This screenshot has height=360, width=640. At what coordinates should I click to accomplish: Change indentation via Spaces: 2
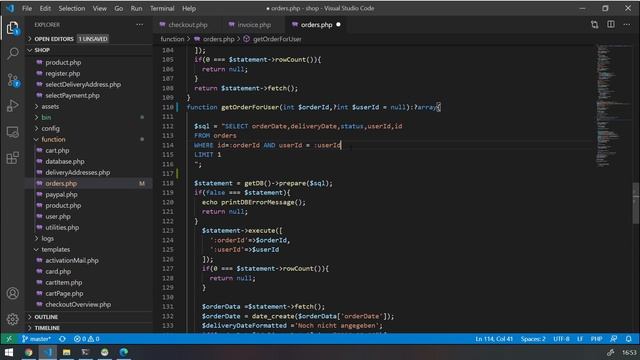(533, 339)
